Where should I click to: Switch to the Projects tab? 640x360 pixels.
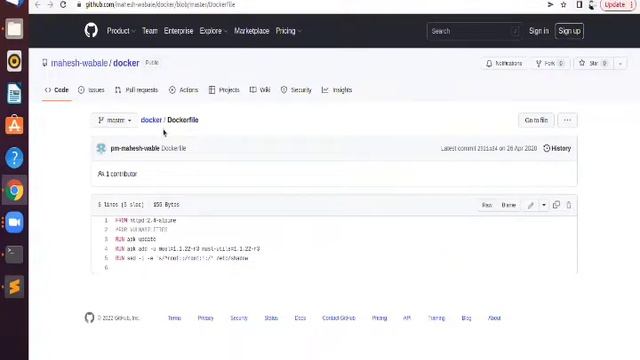click(x=224, y=90)
